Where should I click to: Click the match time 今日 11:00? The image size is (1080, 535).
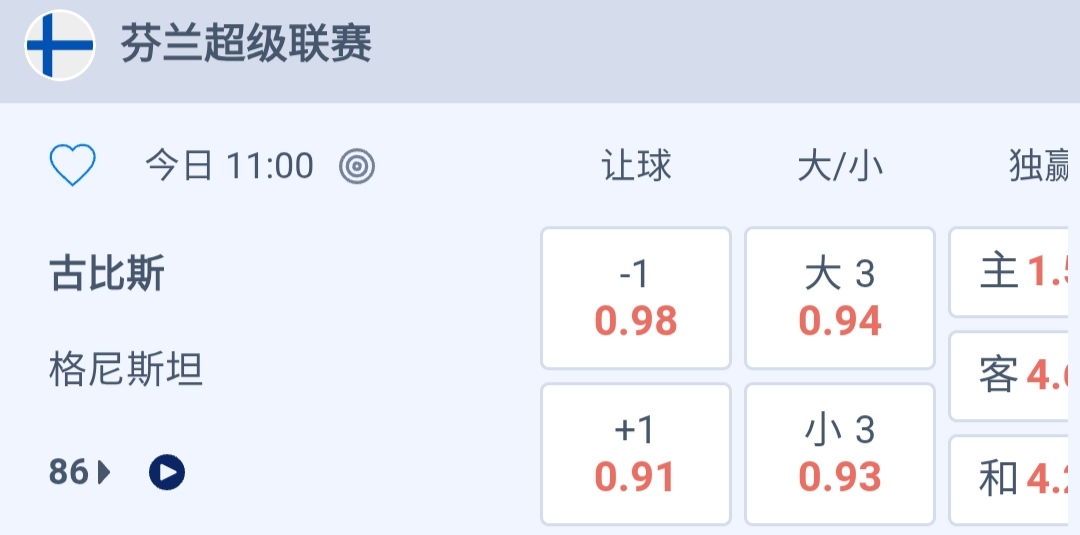pos(229,166)
